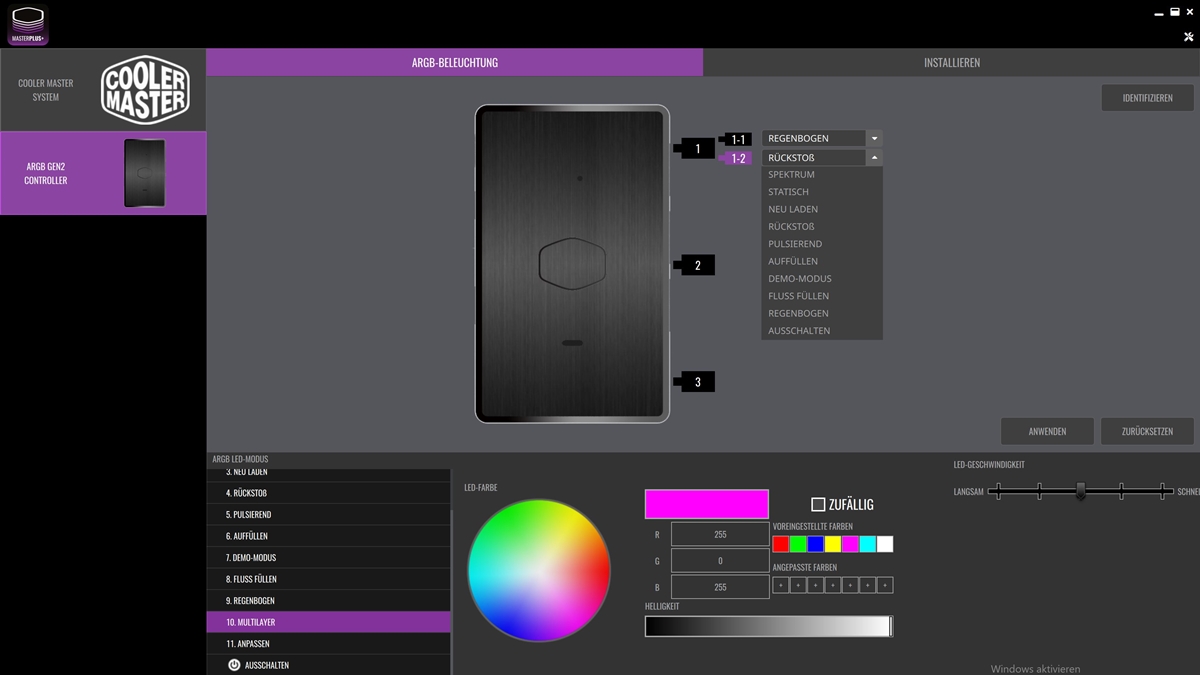Viewport: 1200px width, 675px height.
Task: Select the ARGB Gen2 Controller thumbnail
Action: coord(144,173)
